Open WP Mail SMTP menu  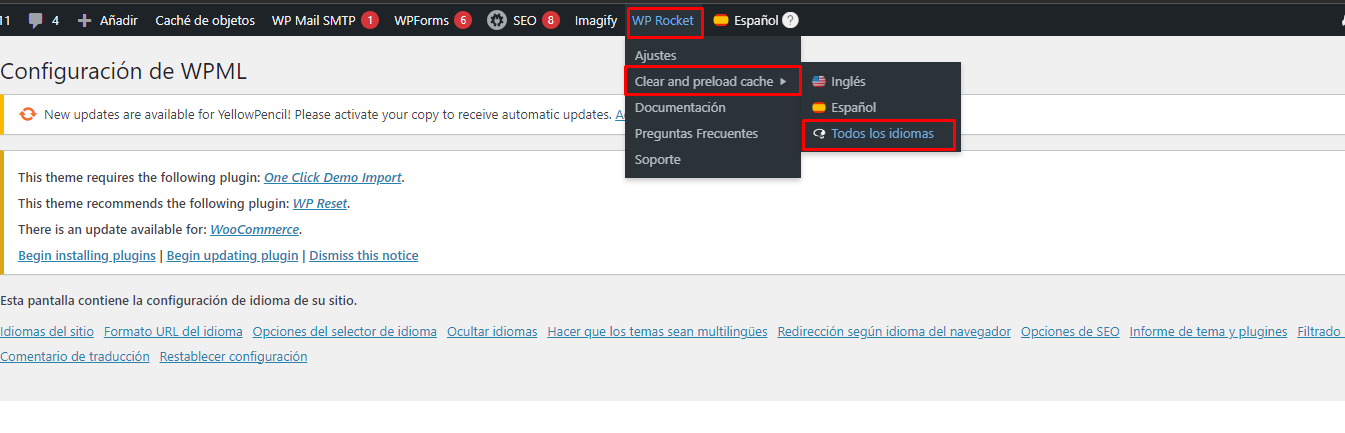[313, 20]
